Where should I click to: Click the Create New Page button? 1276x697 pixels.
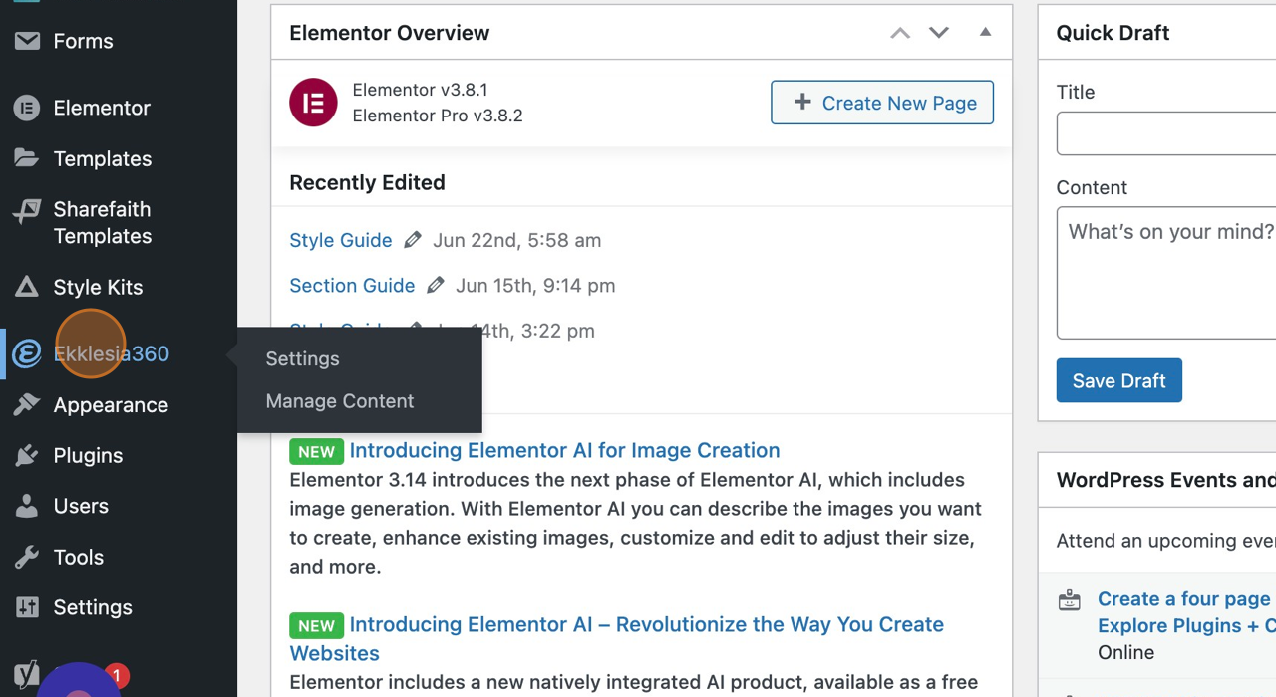[x=882, y=102]
